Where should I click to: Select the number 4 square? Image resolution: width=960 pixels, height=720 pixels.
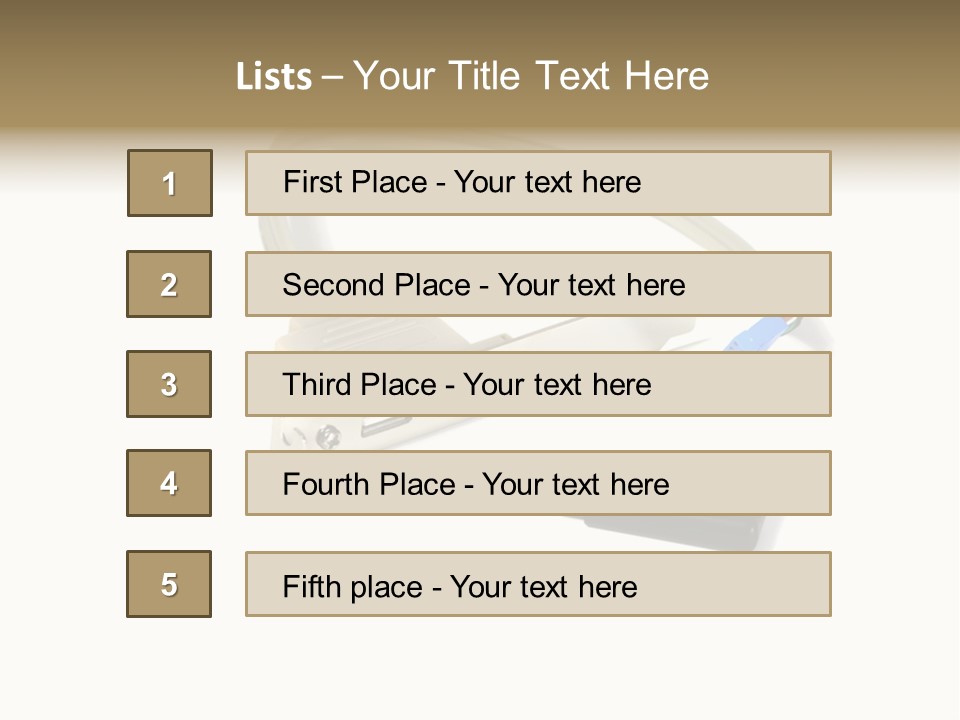pyautogui.click(x=169, y=483)
